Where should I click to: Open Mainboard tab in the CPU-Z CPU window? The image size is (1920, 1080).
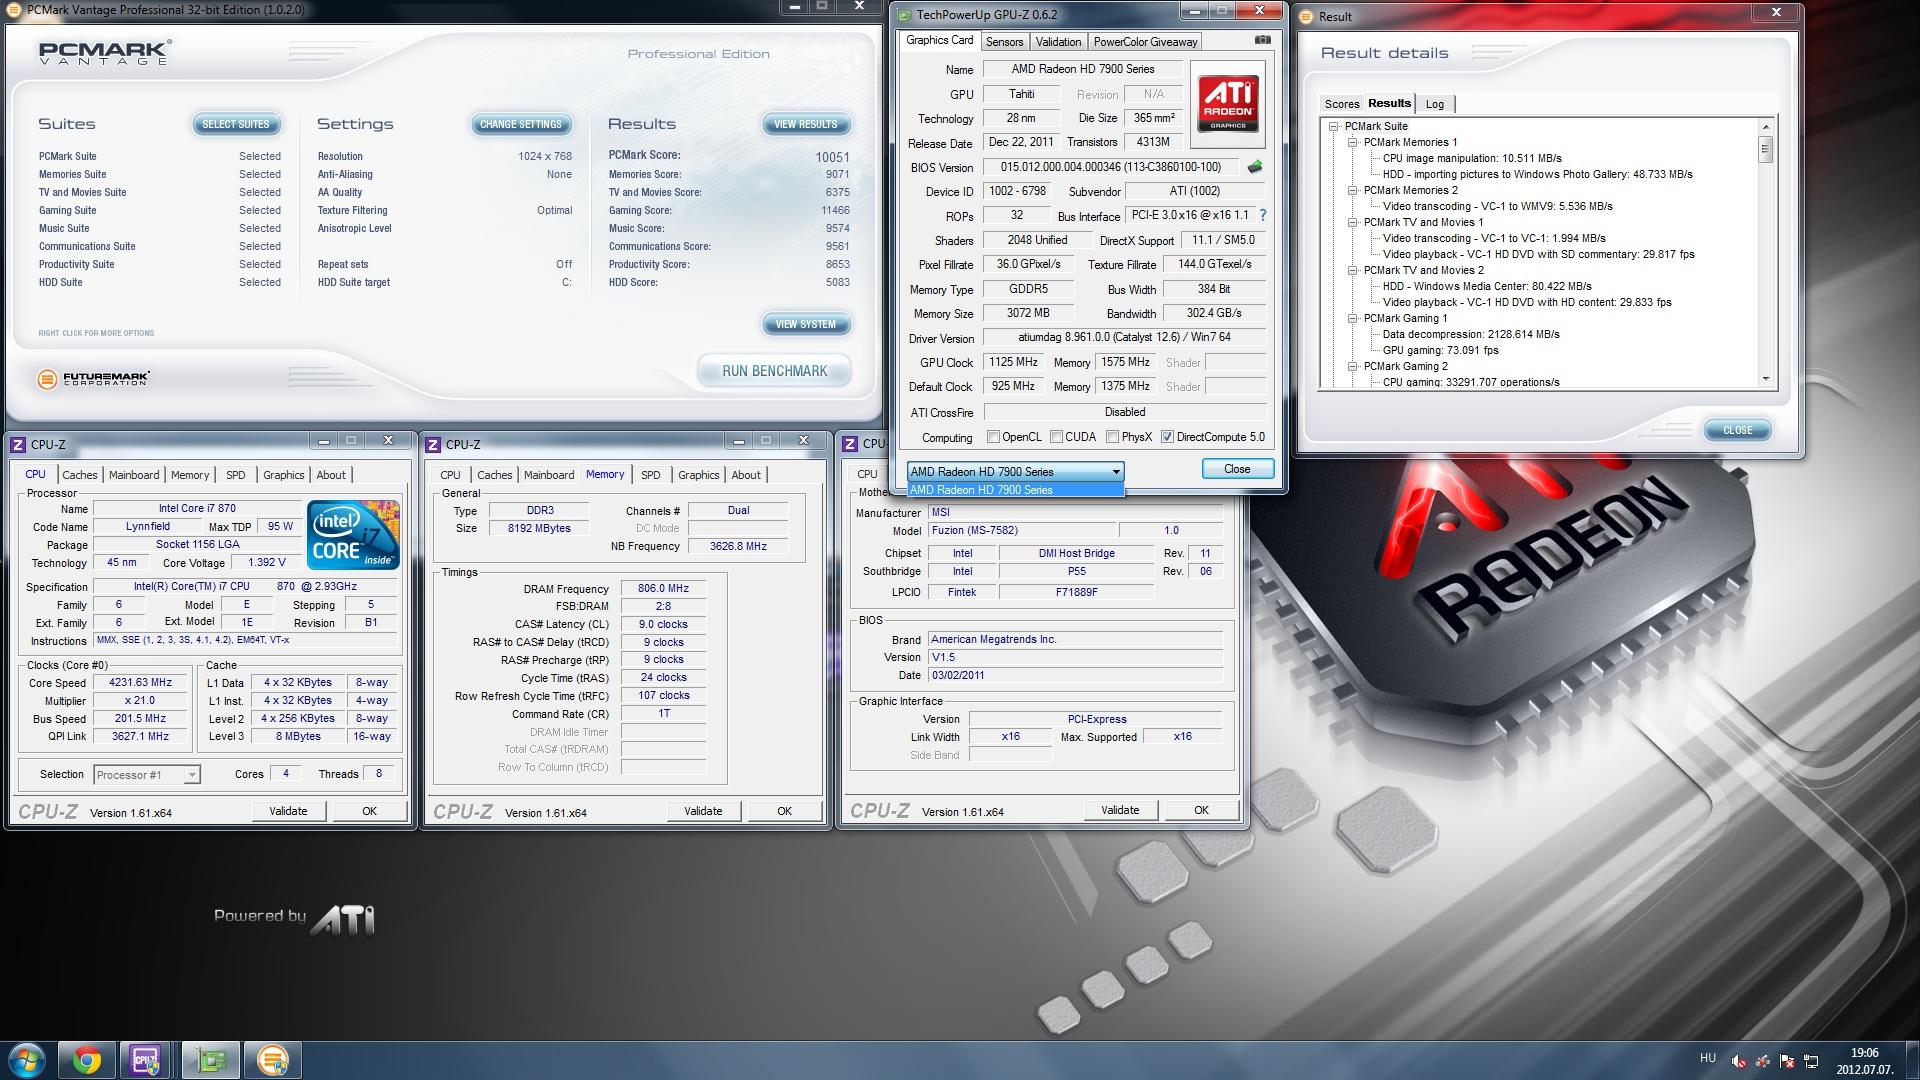[x=134, y=475]
